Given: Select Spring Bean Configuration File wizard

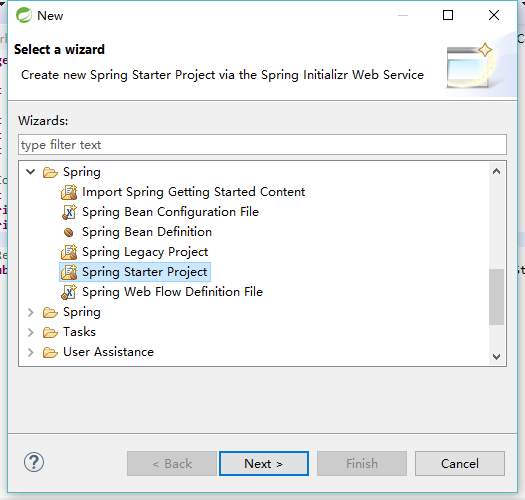Looking at the screenshot, I should 170,212.
